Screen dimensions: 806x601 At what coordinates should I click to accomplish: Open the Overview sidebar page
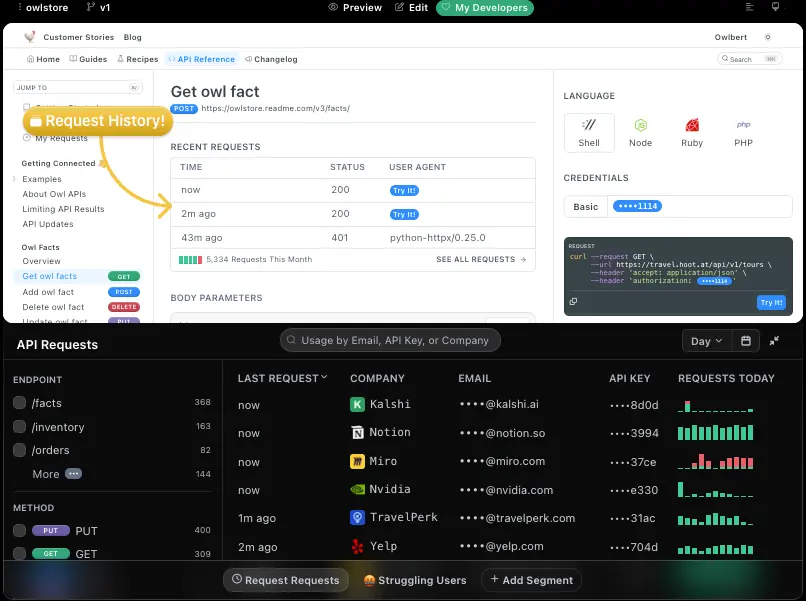click(x=41, y=261)
